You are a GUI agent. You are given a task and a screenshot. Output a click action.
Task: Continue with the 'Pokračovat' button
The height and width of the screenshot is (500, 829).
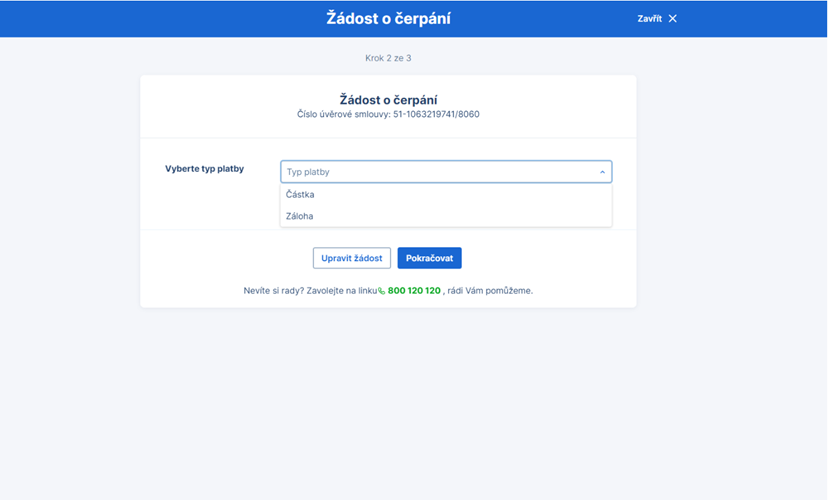click(429, 258)
